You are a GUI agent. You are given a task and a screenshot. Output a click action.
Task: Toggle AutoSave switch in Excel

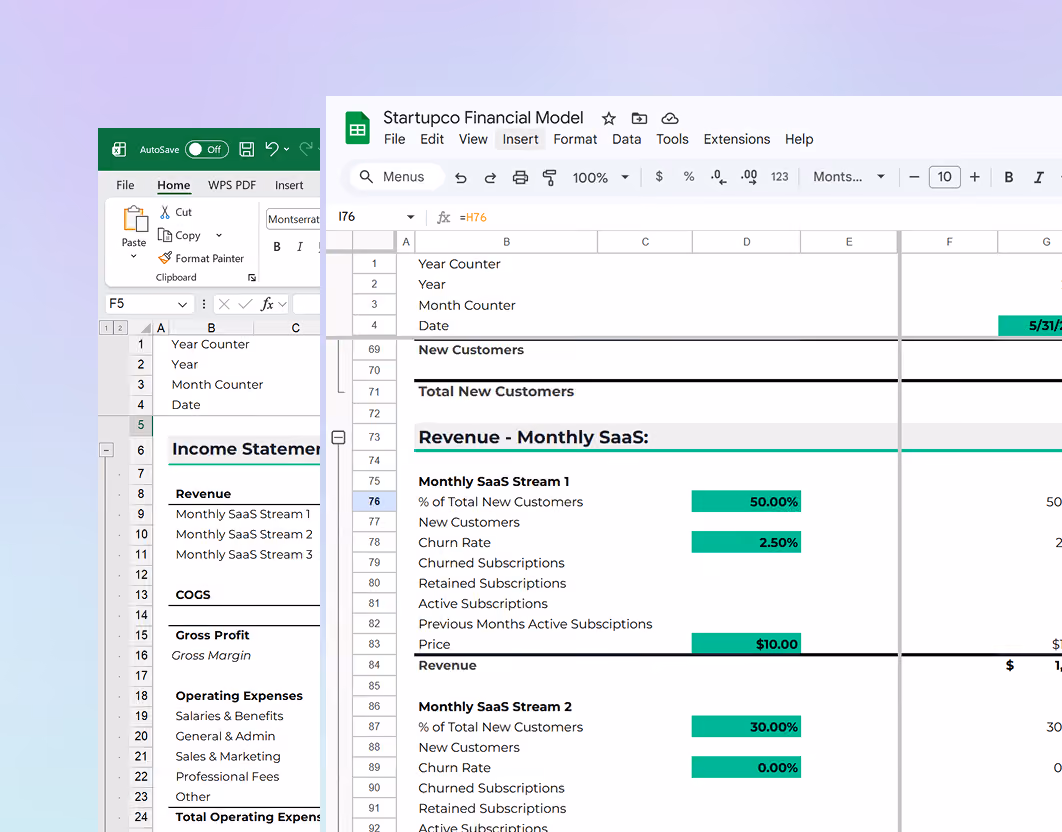pyautogui.click(x=206, y=149)
